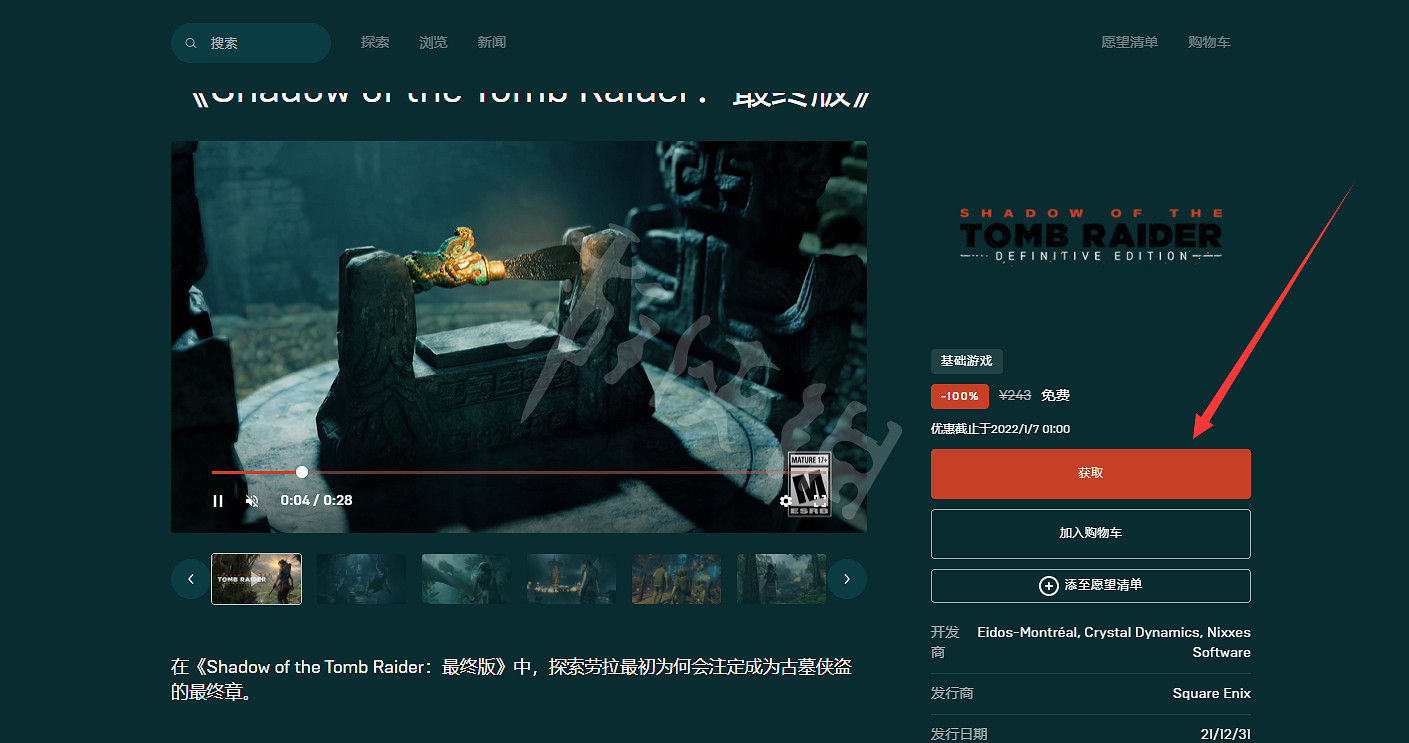
Task: Enter fullscreen video mode
Action: (820, 501)
